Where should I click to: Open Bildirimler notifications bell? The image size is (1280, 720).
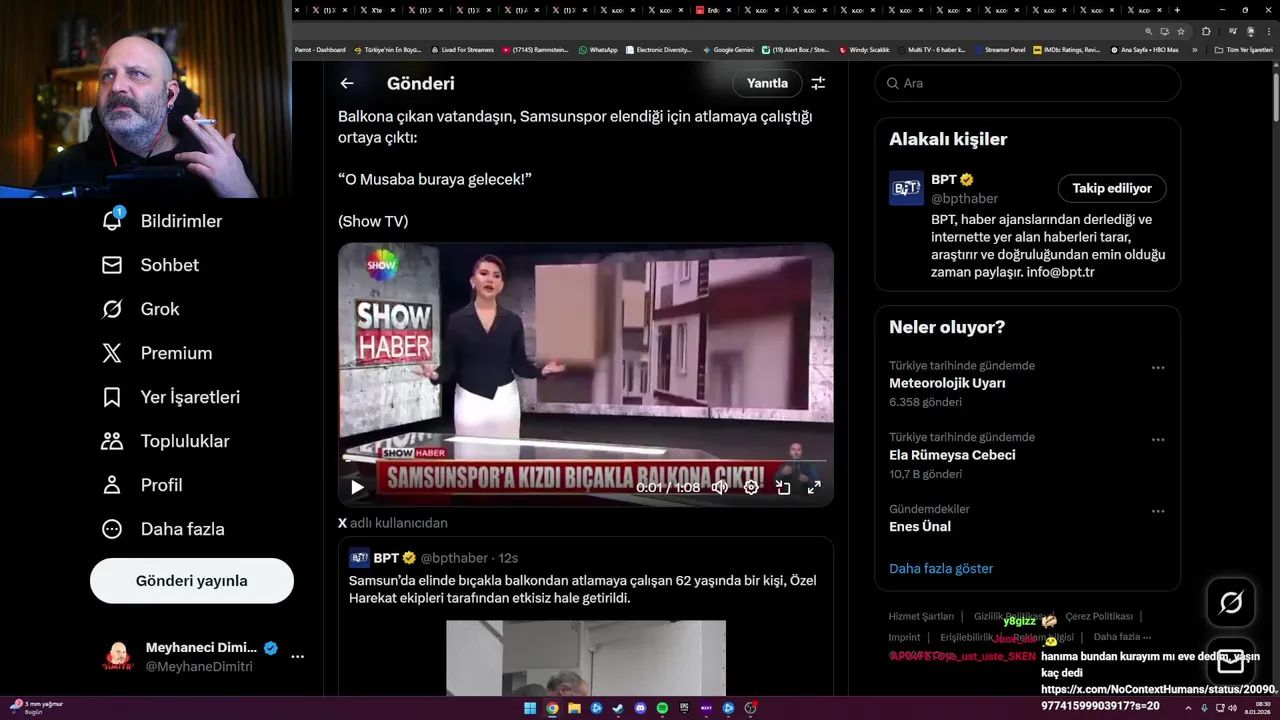tap(113, 220)
